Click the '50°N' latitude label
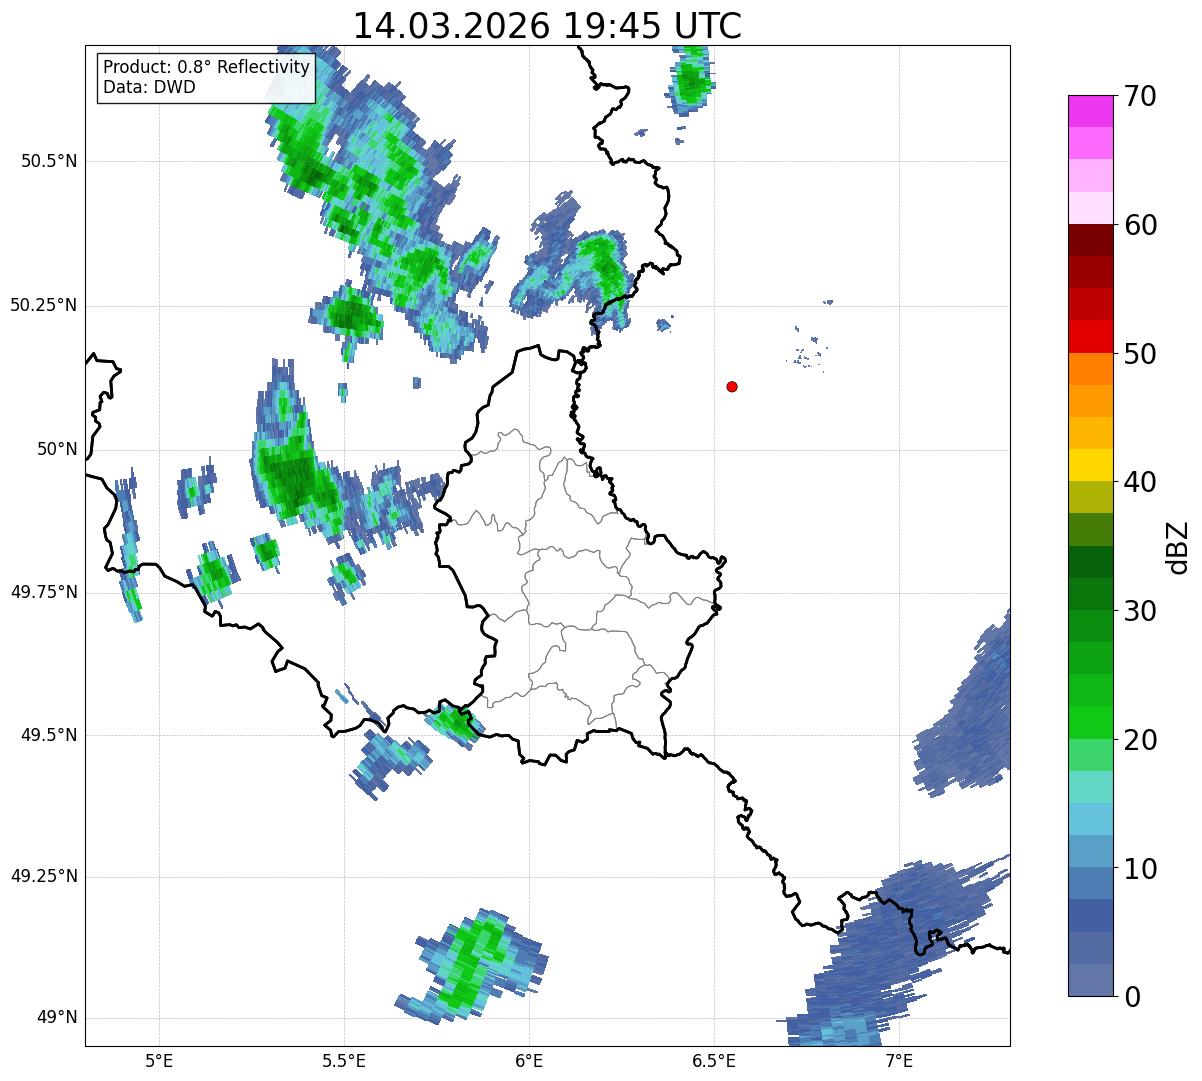Screen dimensions: 1202x1081 tap(57, 449)
